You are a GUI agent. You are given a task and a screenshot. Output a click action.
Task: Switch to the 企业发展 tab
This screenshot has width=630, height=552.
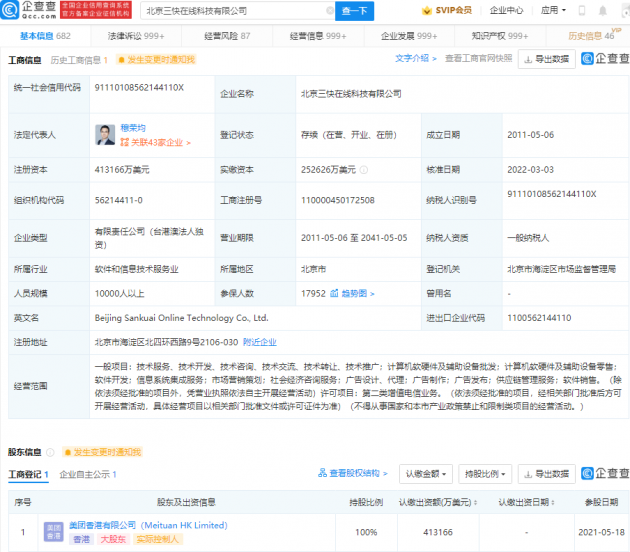(409, 36)
